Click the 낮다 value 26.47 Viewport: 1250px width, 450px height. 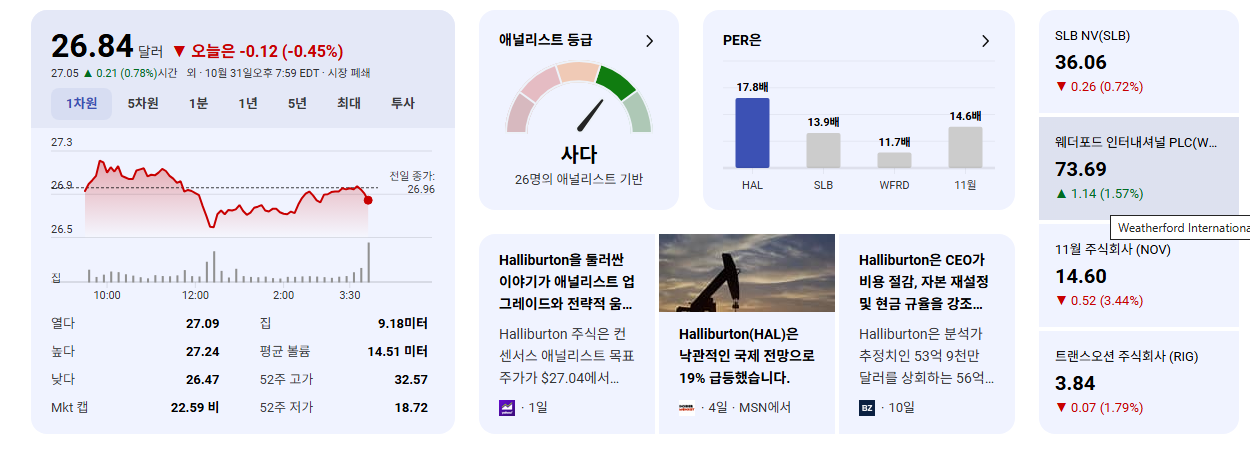(202, 379)
